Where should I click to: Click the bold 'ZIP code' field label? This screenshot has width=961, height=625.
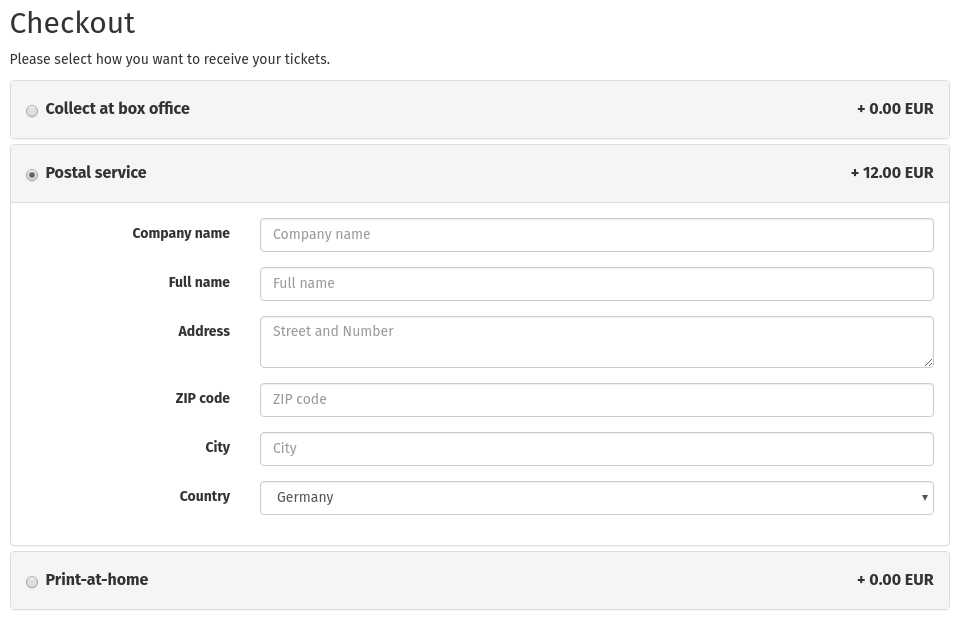202,399
